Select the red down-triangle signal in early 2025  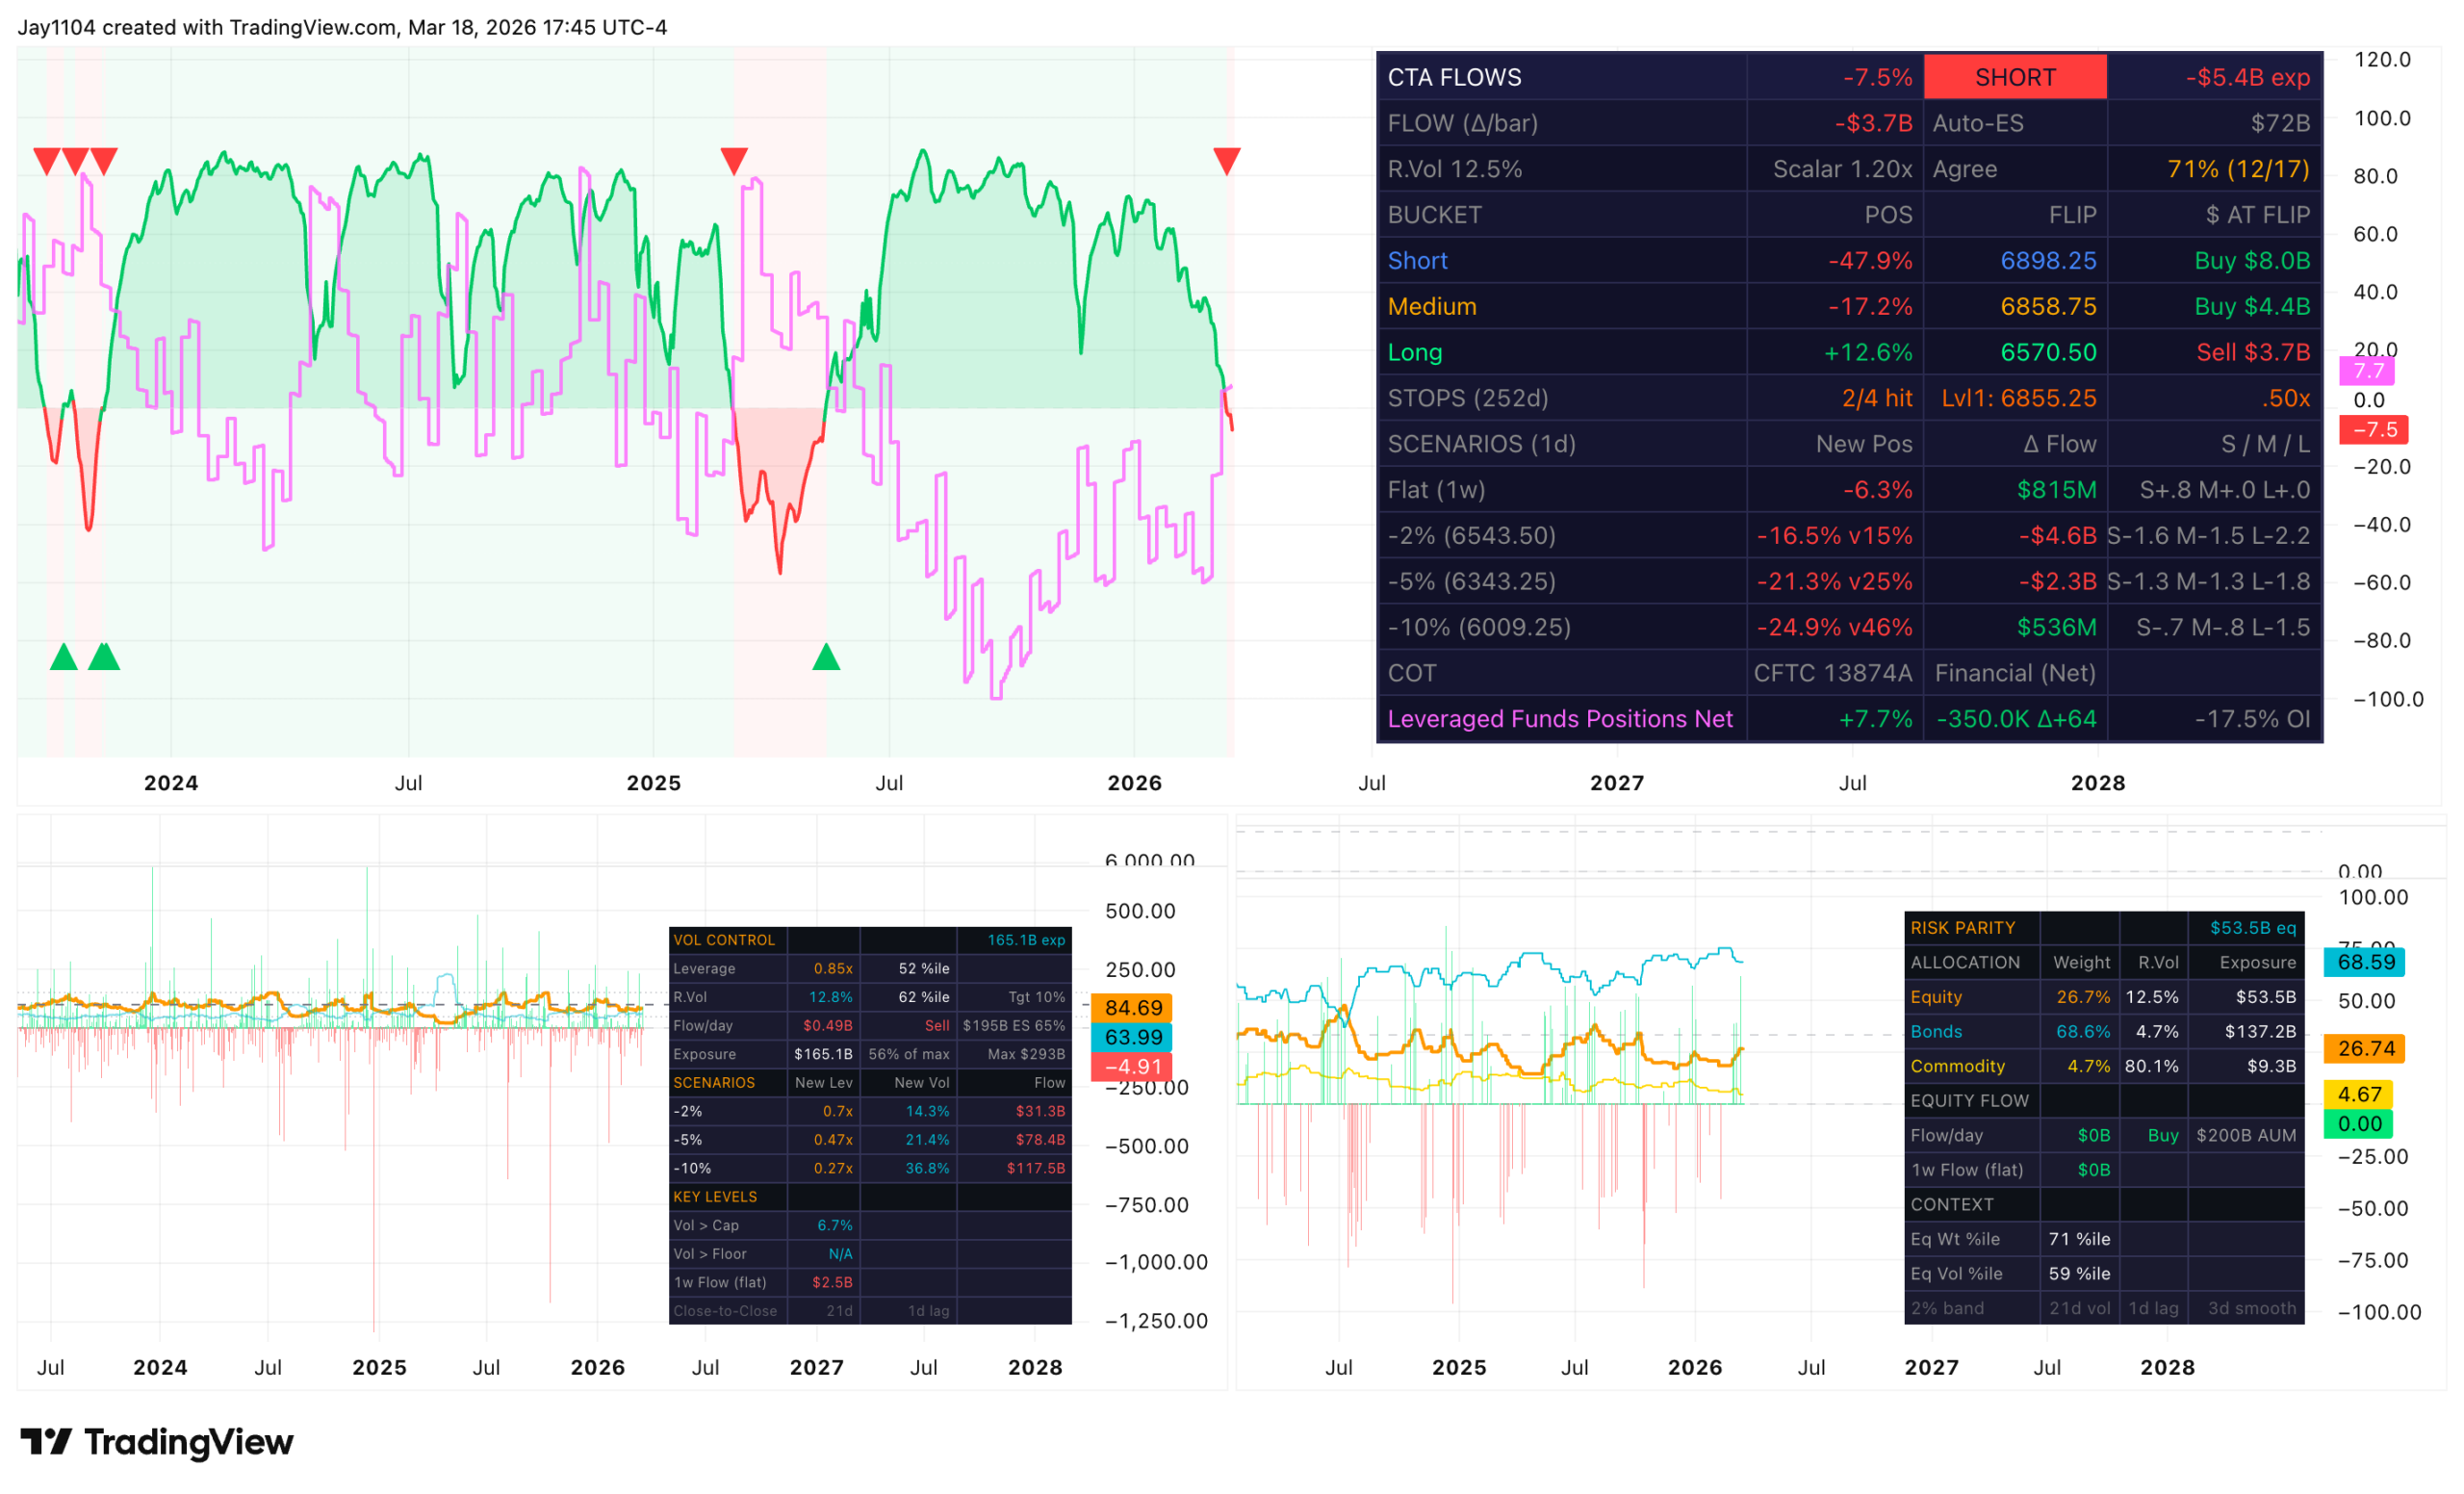click(734, 160)
